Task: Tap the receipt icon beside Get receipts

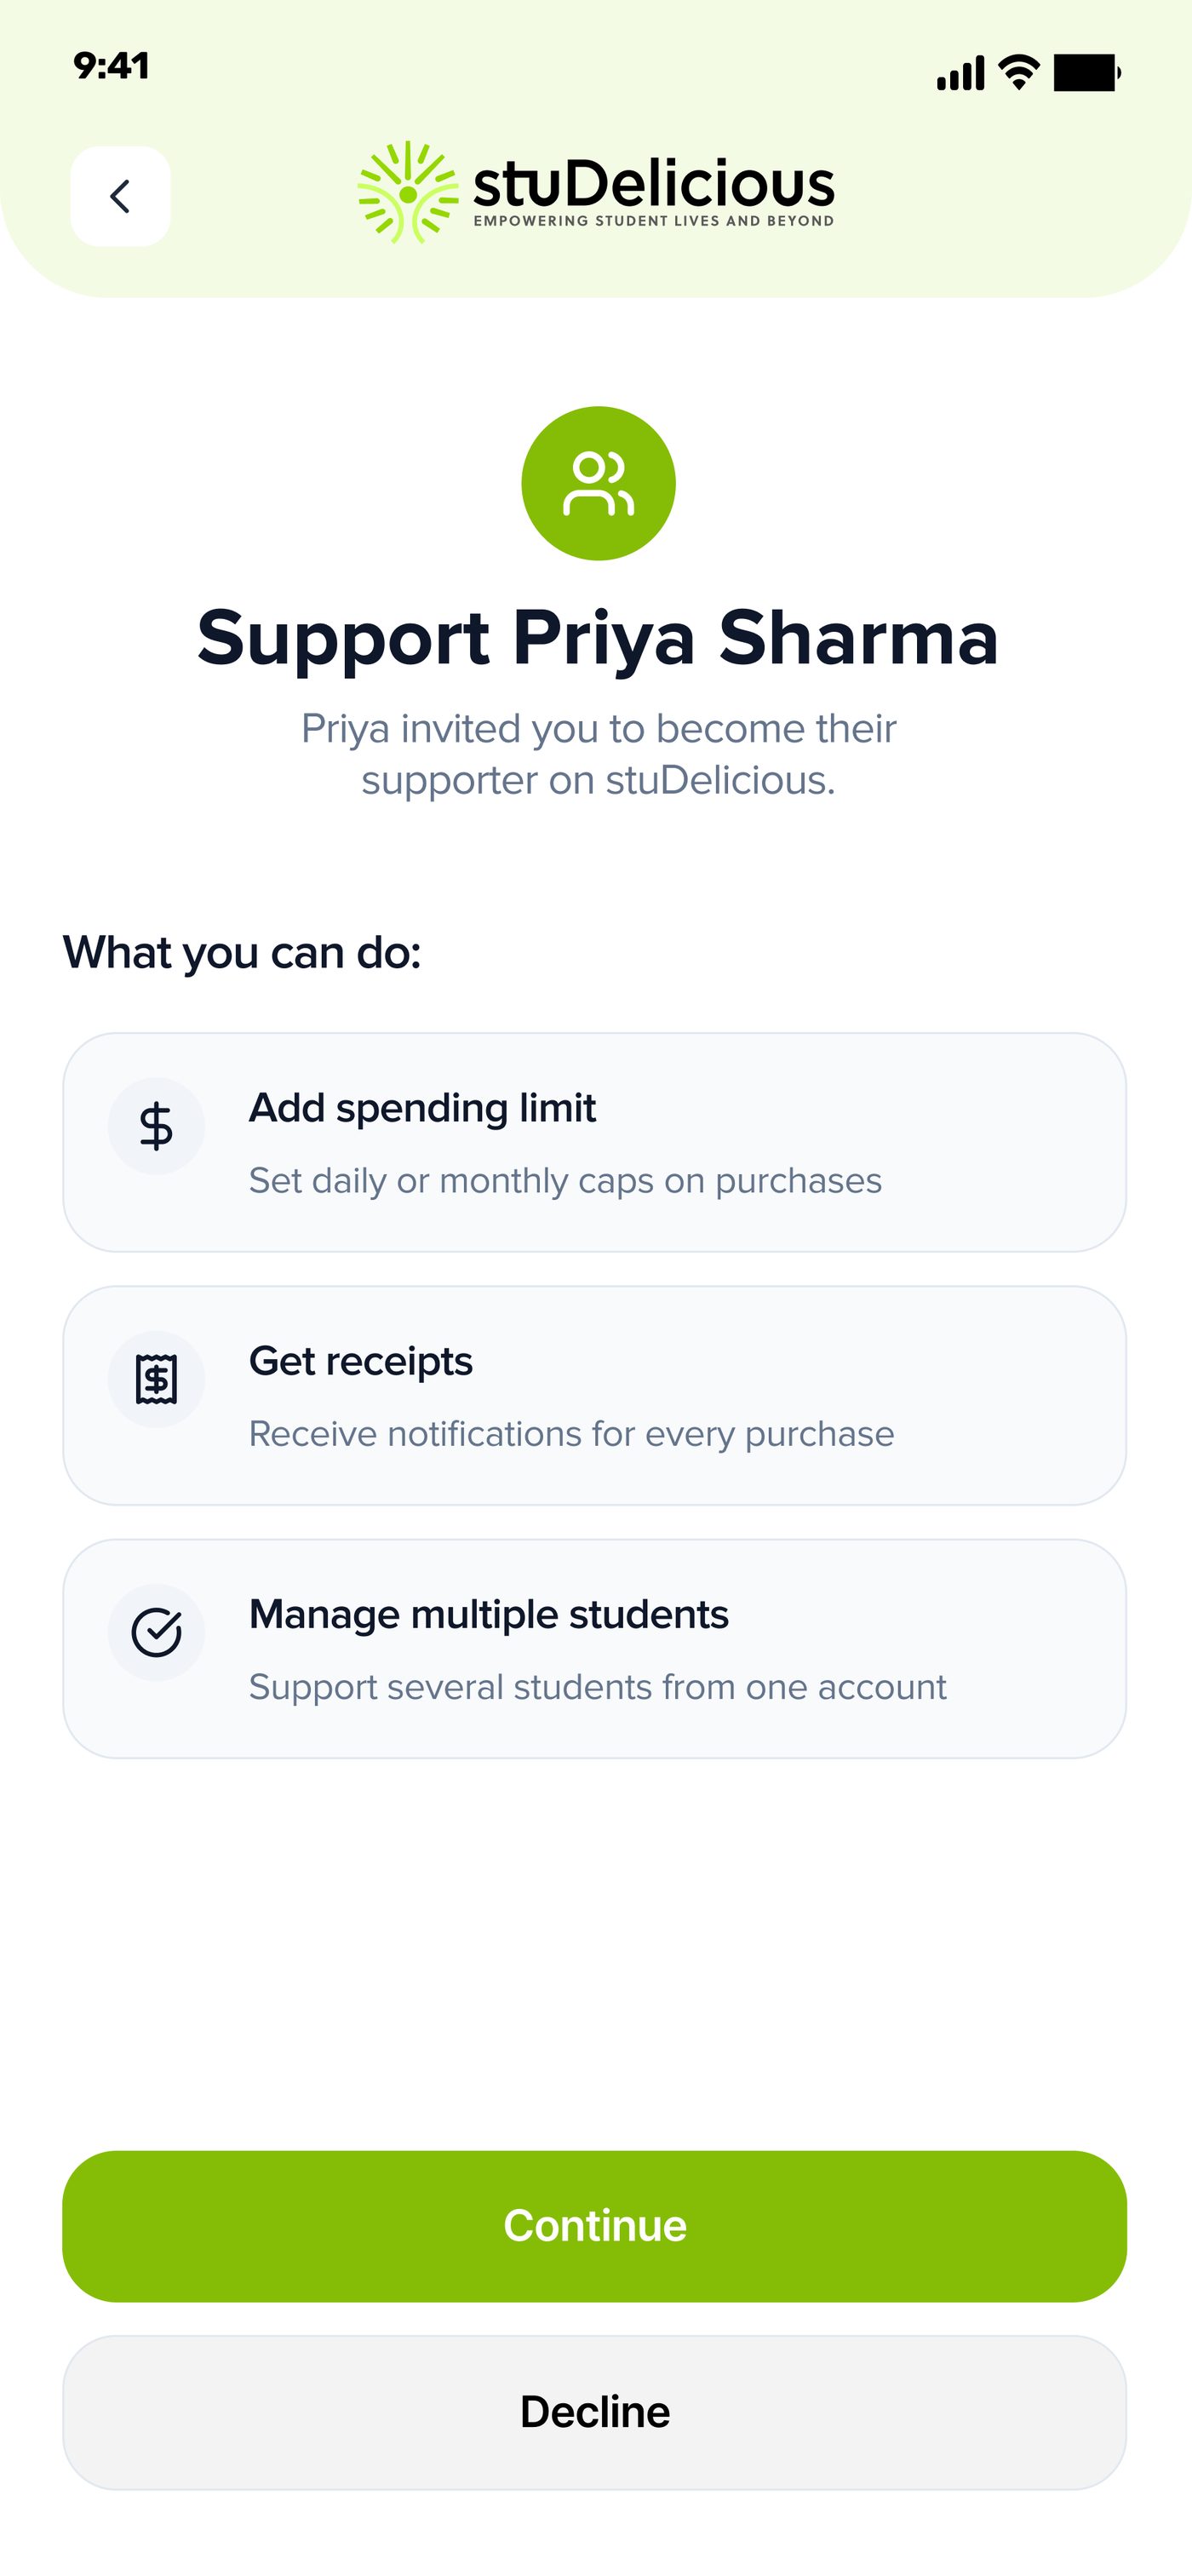Action: point(156,1379)
